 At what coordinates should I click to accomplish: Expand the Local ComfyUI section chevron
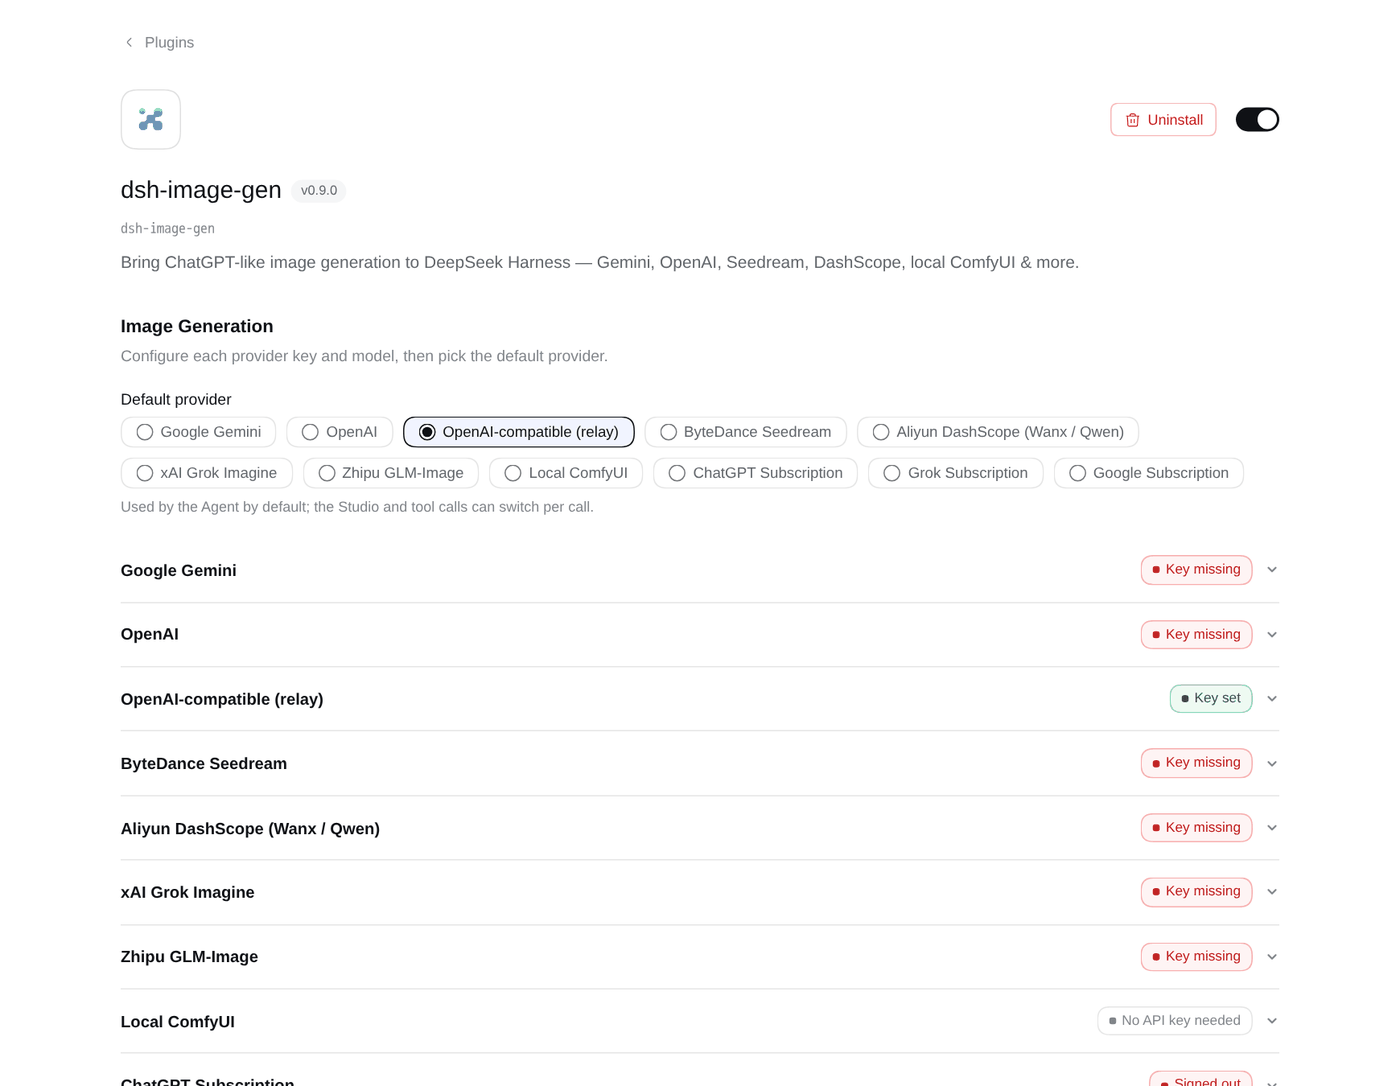pos(1272,1021)
